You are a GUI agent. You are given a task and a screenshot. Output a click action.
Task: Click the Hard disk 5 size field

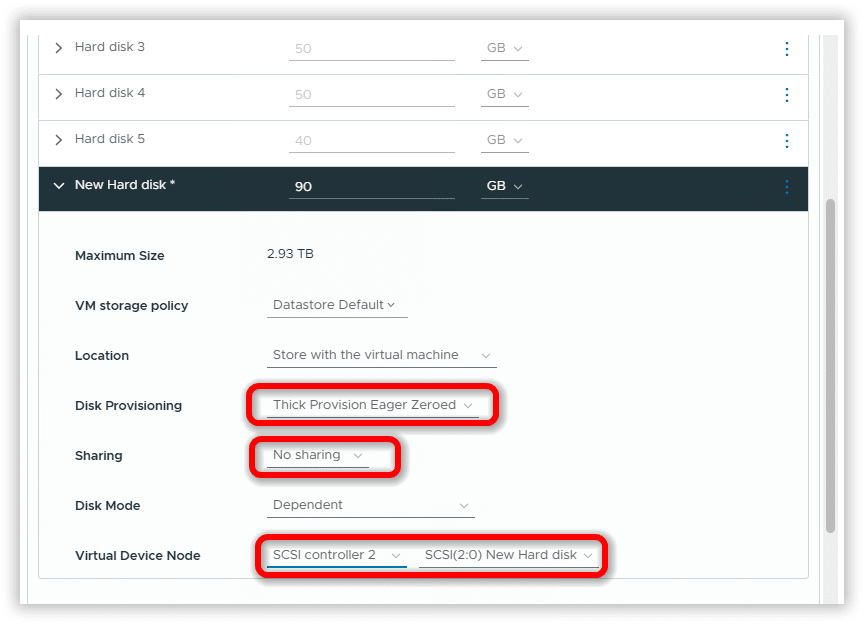tap(371, 141)
